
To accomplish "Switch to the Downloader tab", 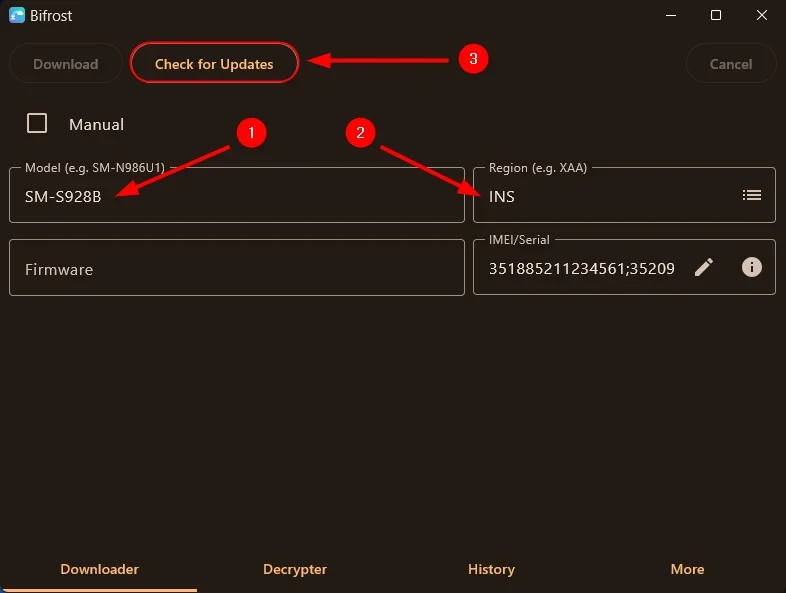I will click(99, 569).
